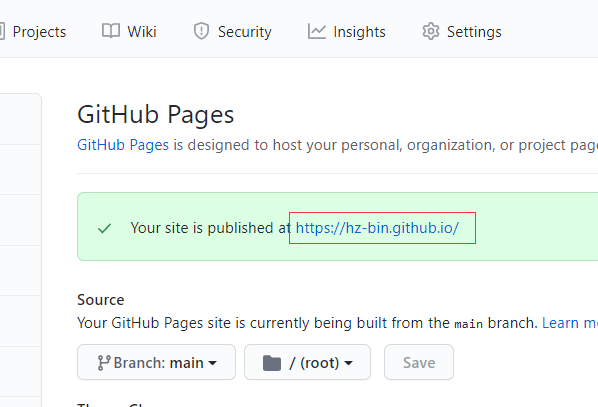Switch to the Security tab
This screenshot has width=598, height=407.
(x=233, y=32)
